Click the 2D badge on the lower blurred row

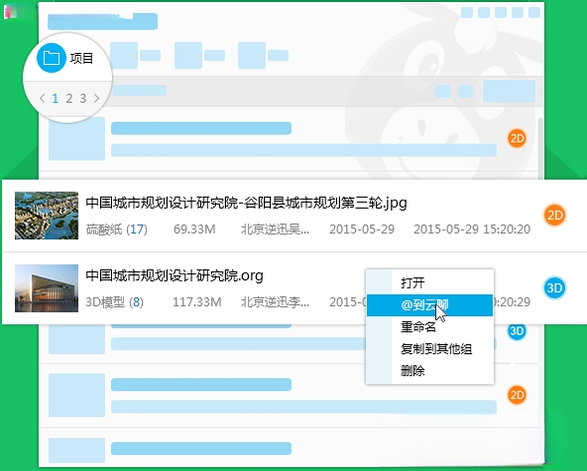(x=517, y=395)
